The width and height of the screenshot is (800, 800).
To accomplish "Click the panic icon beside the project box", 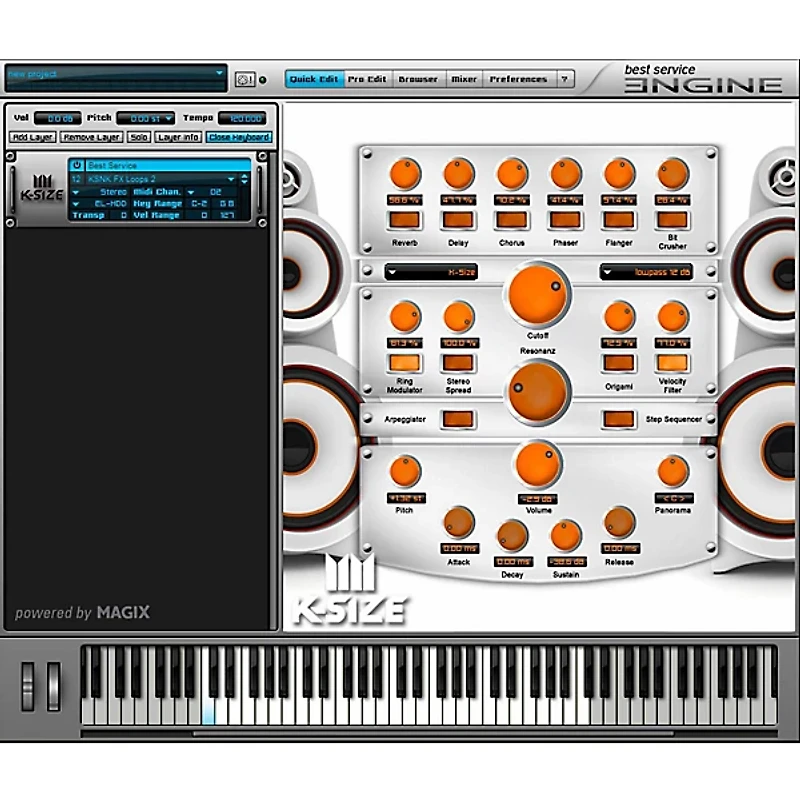I will coord(244,80).
